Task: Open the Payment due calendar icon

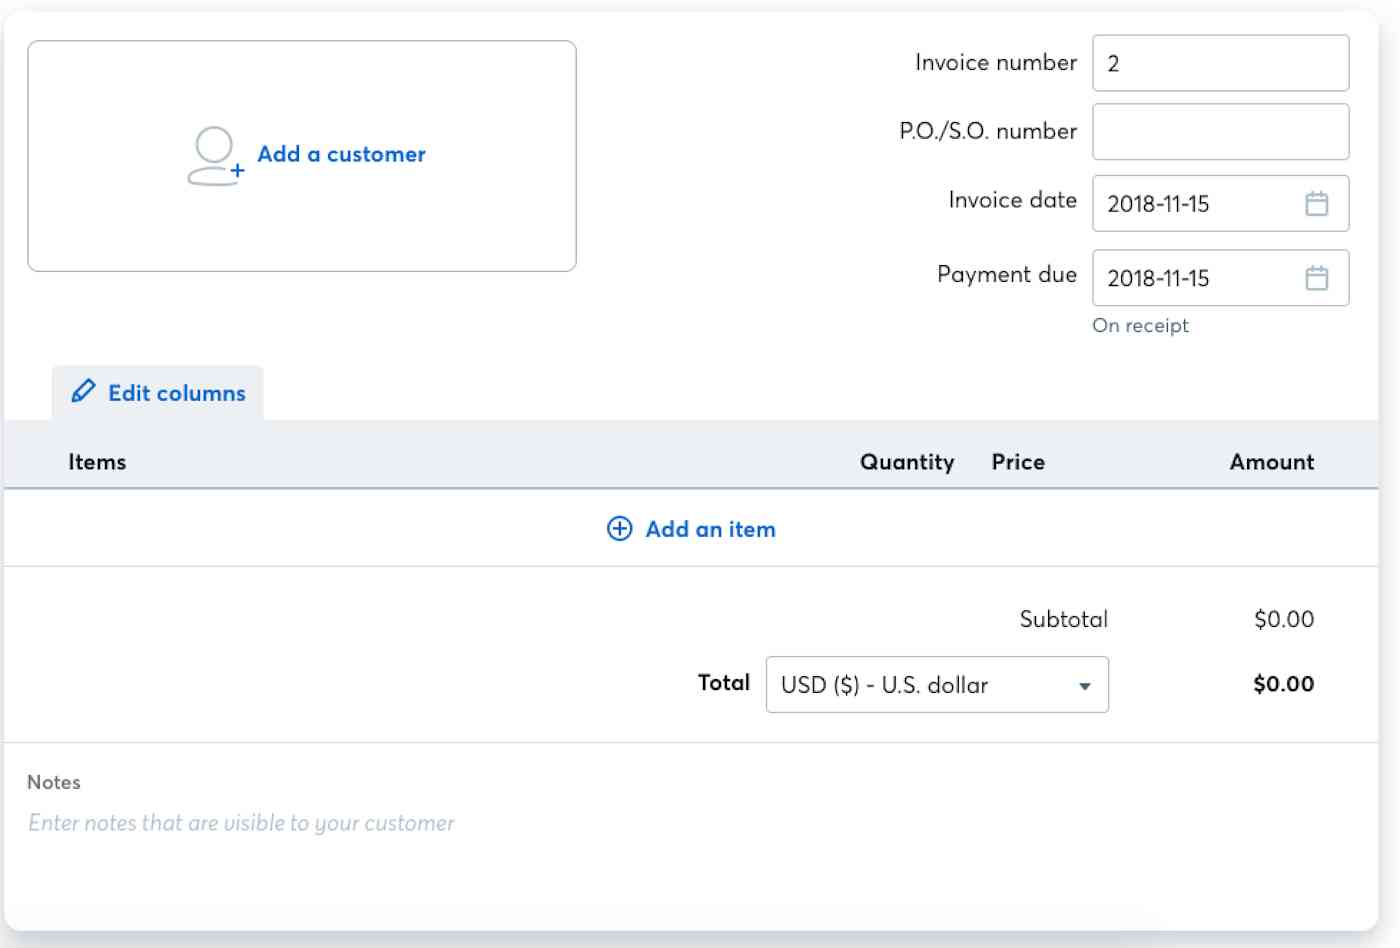Action: pyautogui.click(x=1316, y=278)
